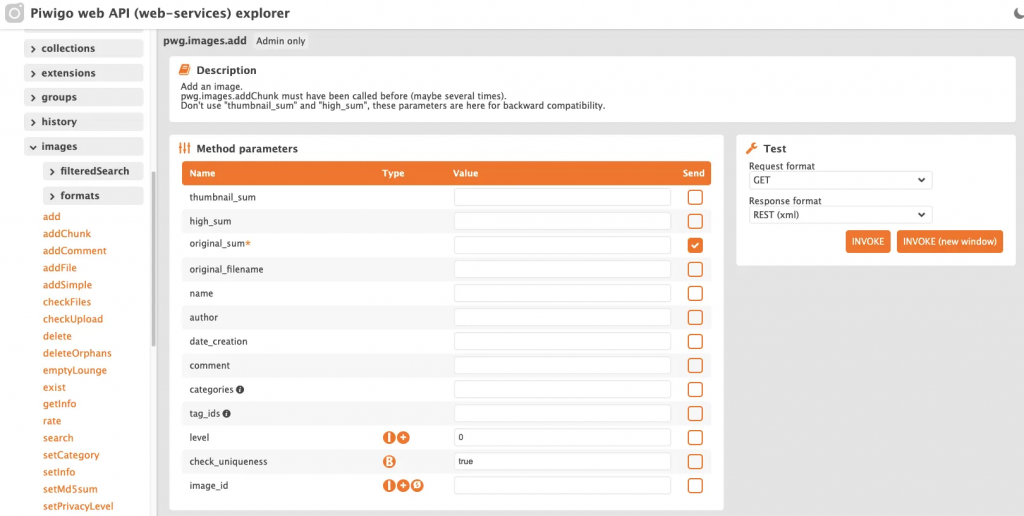Expand the extensions group

tap(84, 73)
